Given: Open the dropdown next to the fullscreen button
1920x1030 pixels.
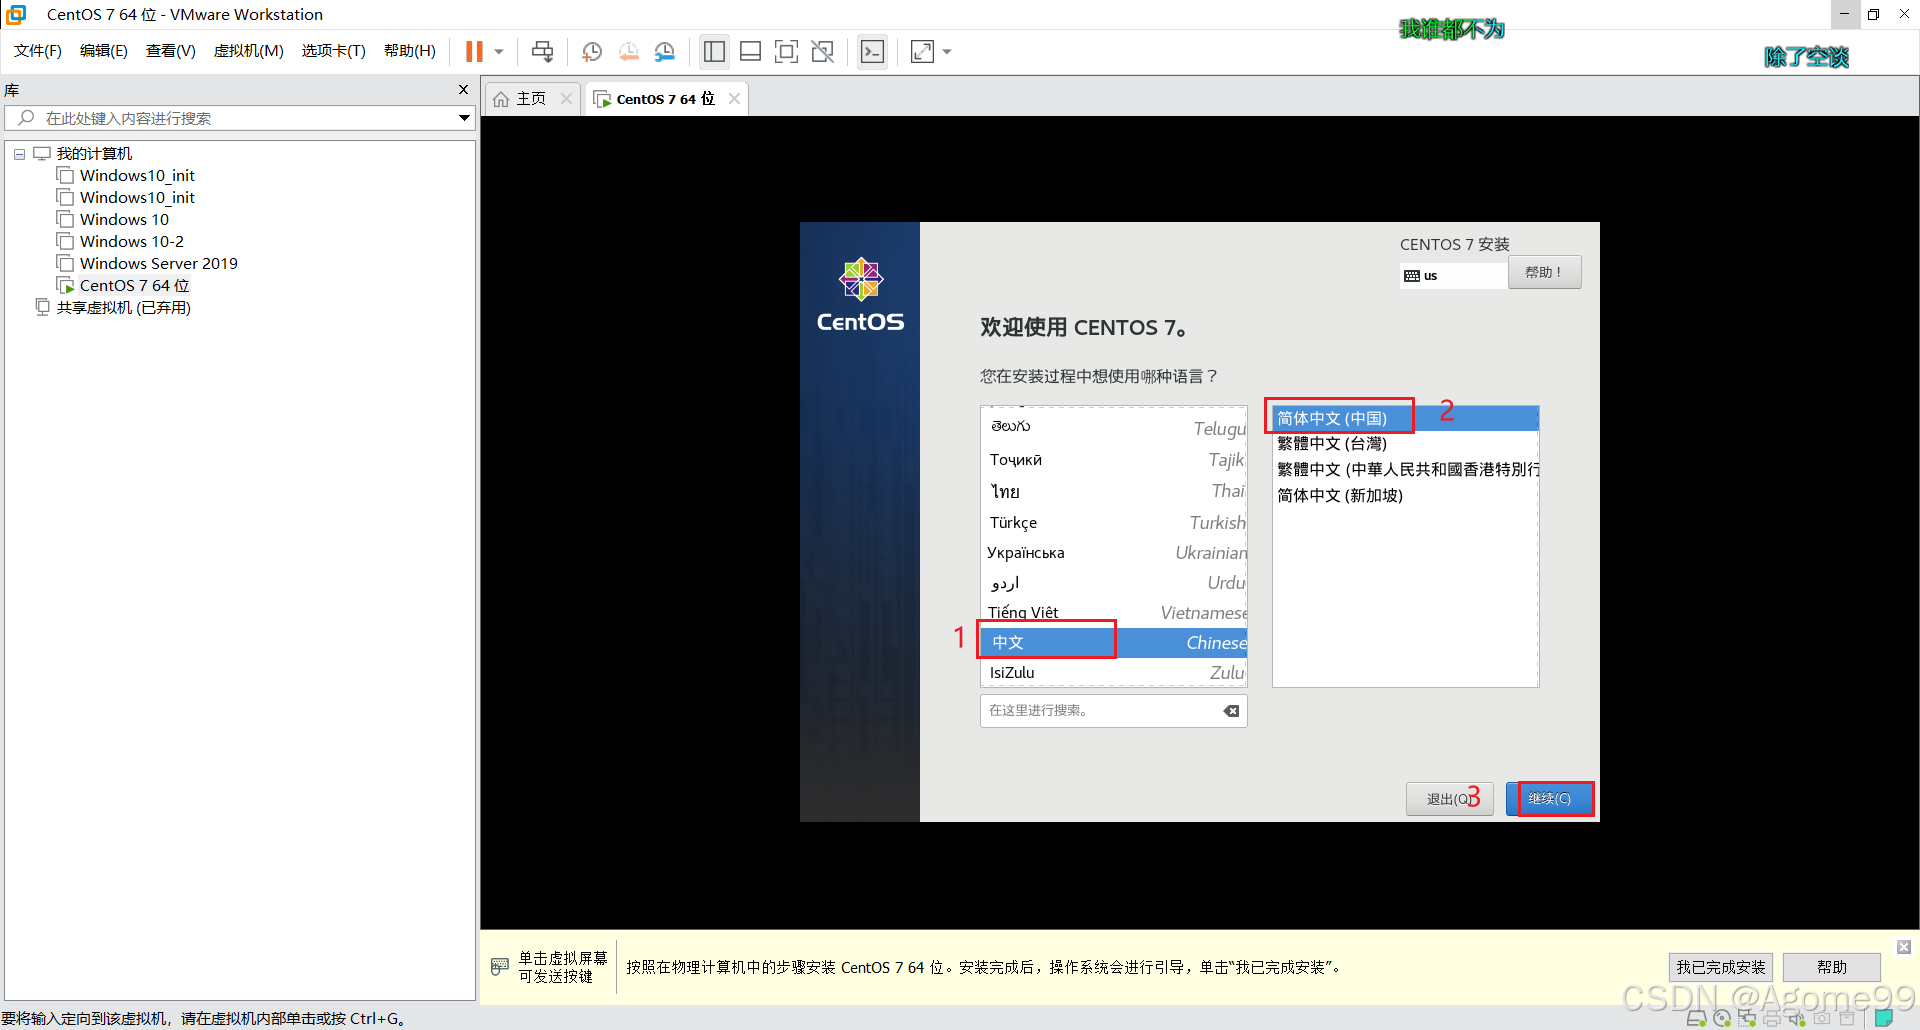Looking at the screenshot, I should click(946, 51).
